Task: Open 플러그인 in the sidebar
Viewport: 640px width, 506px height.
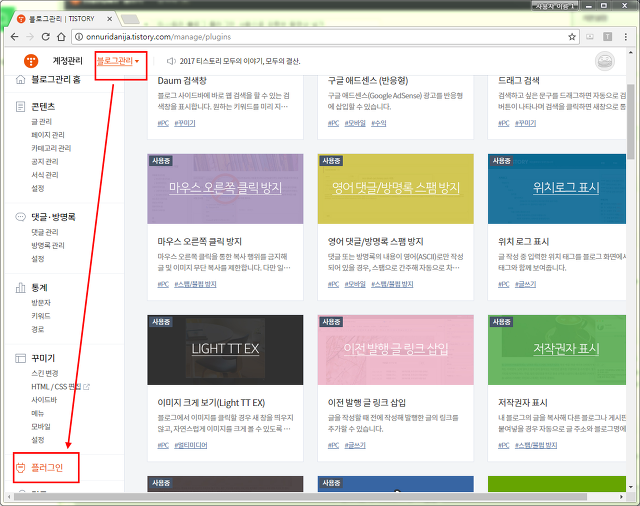Action: (47, 468)
